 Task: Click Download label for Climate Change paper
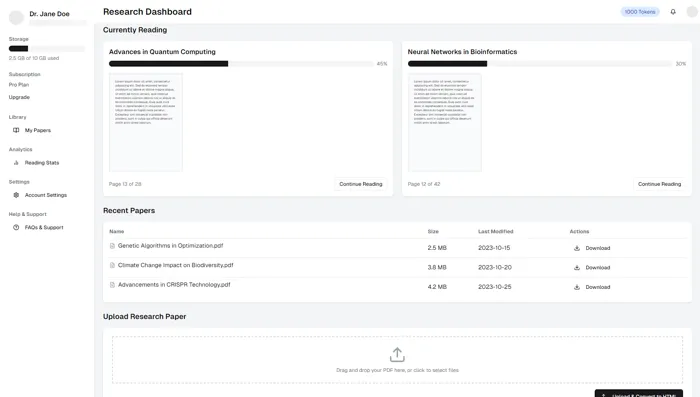click(x=598, y=267)
